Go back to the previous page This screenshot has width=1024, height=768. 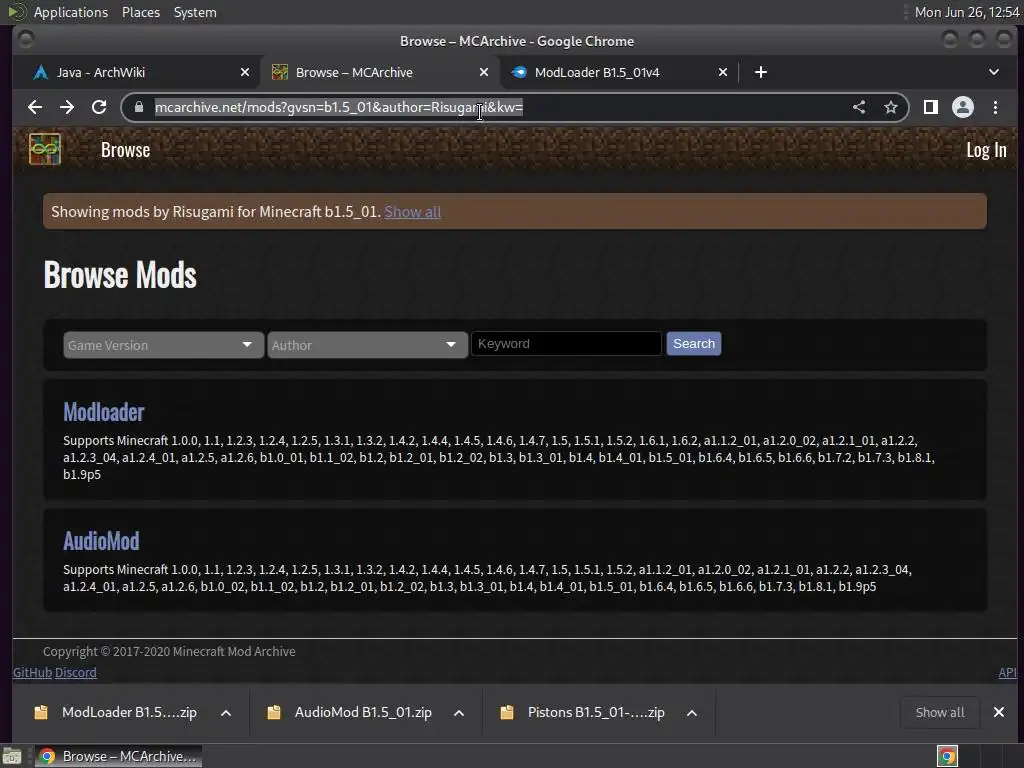click(35, 107)
